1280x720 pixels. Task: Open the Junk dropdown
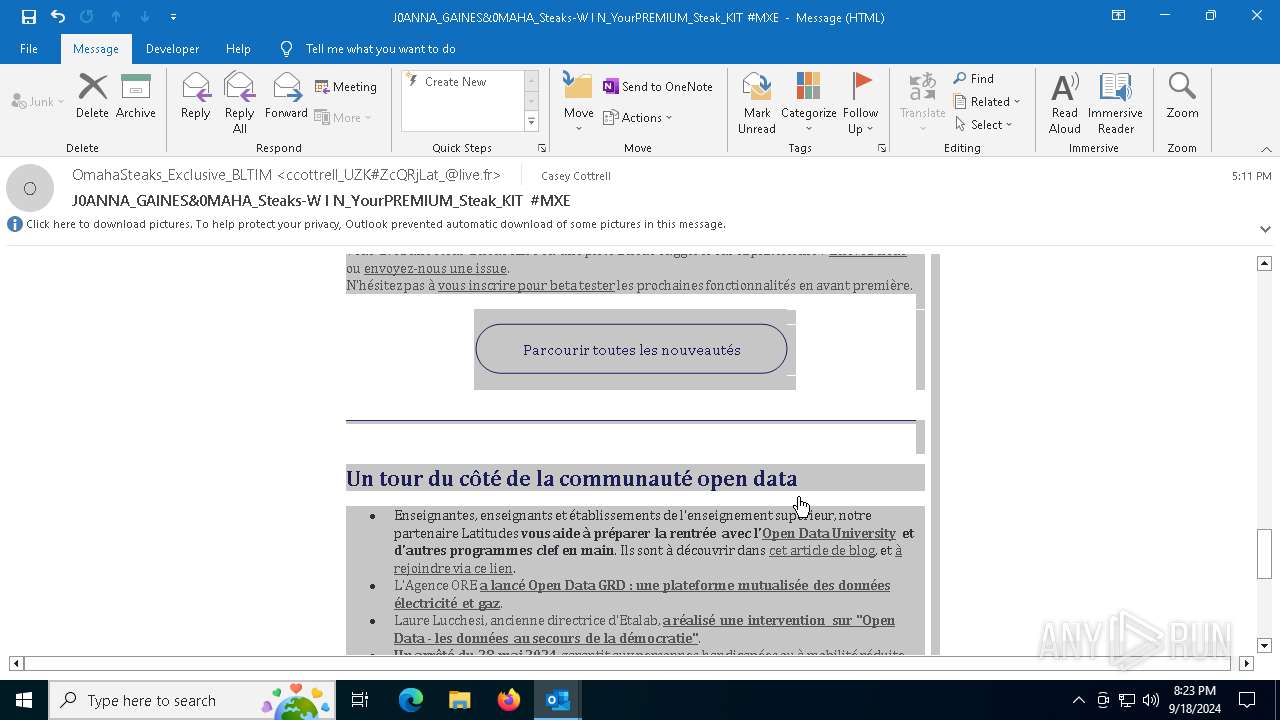pyautogui.click(x=38, y=101)
